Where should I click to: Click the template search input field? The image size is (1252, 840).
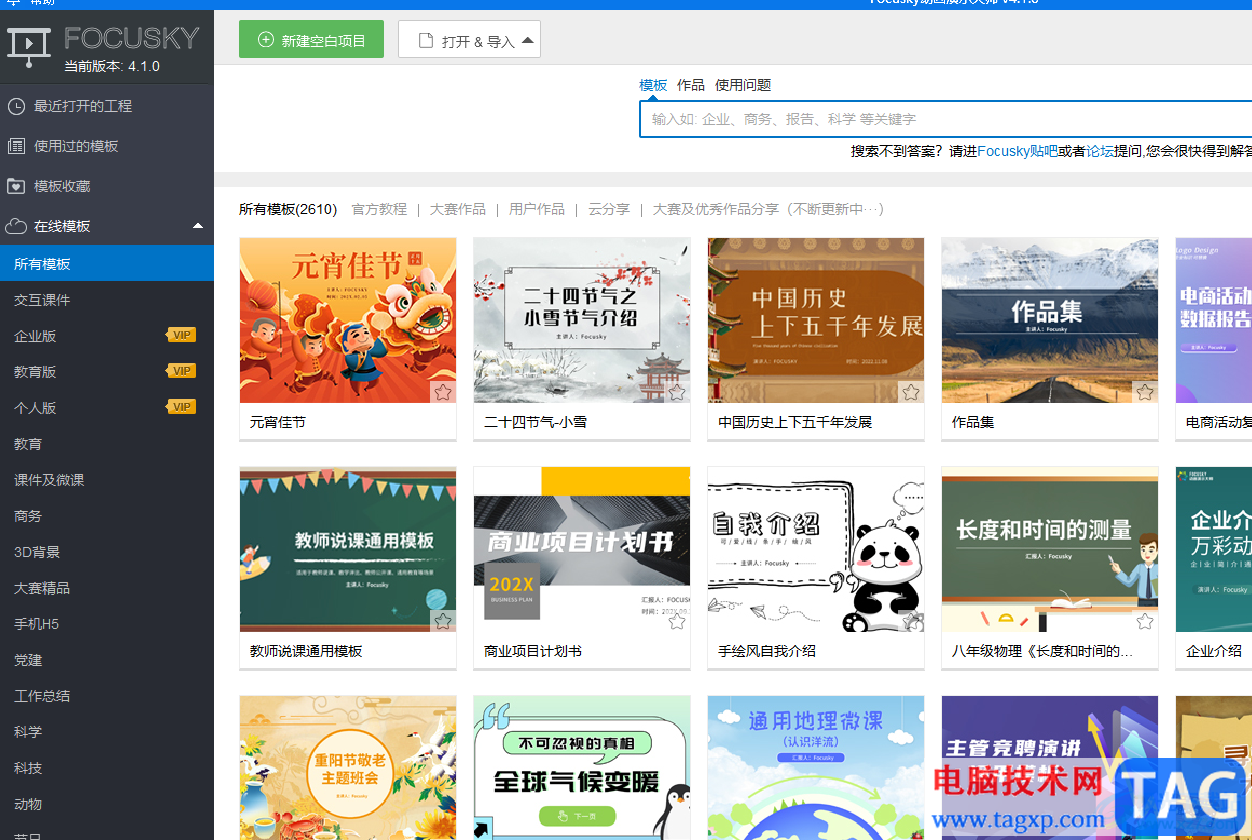[x=945, y=119]
